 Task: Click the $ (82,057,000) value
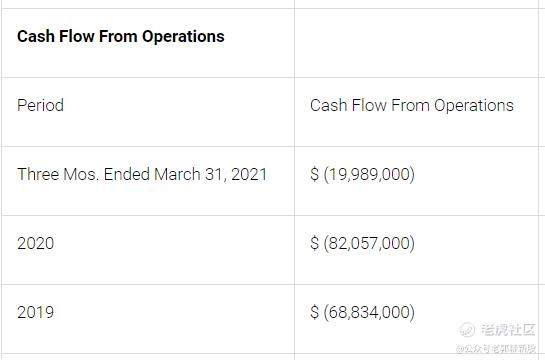point(362,243)
